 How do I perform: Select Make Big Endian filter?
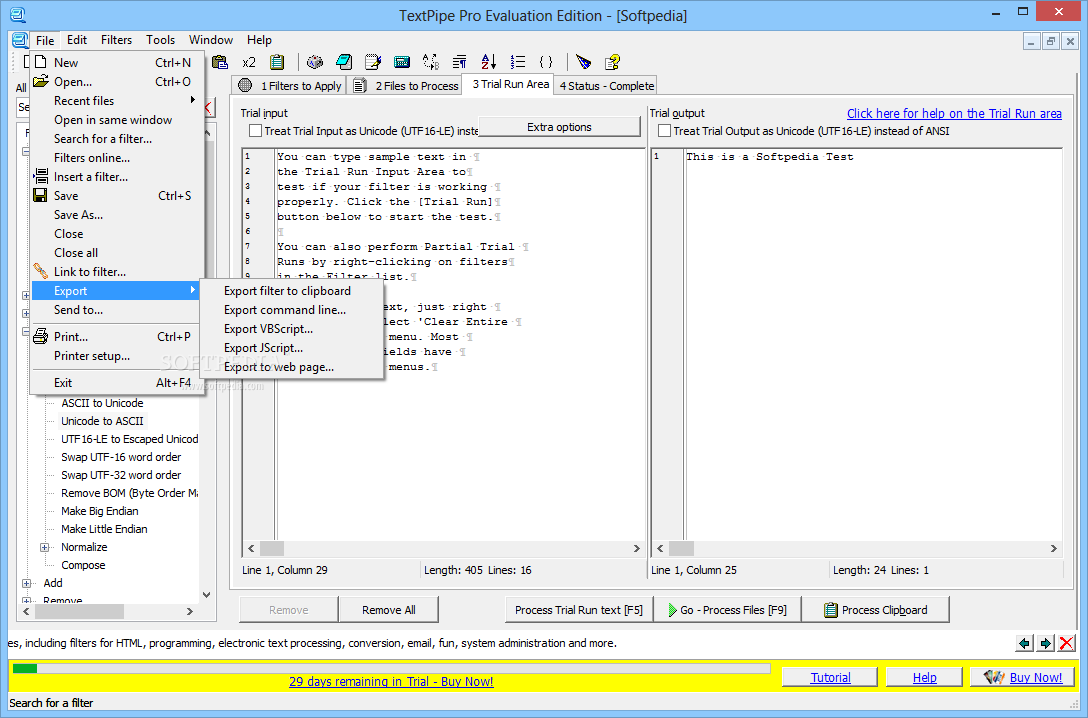click(100, 511)
